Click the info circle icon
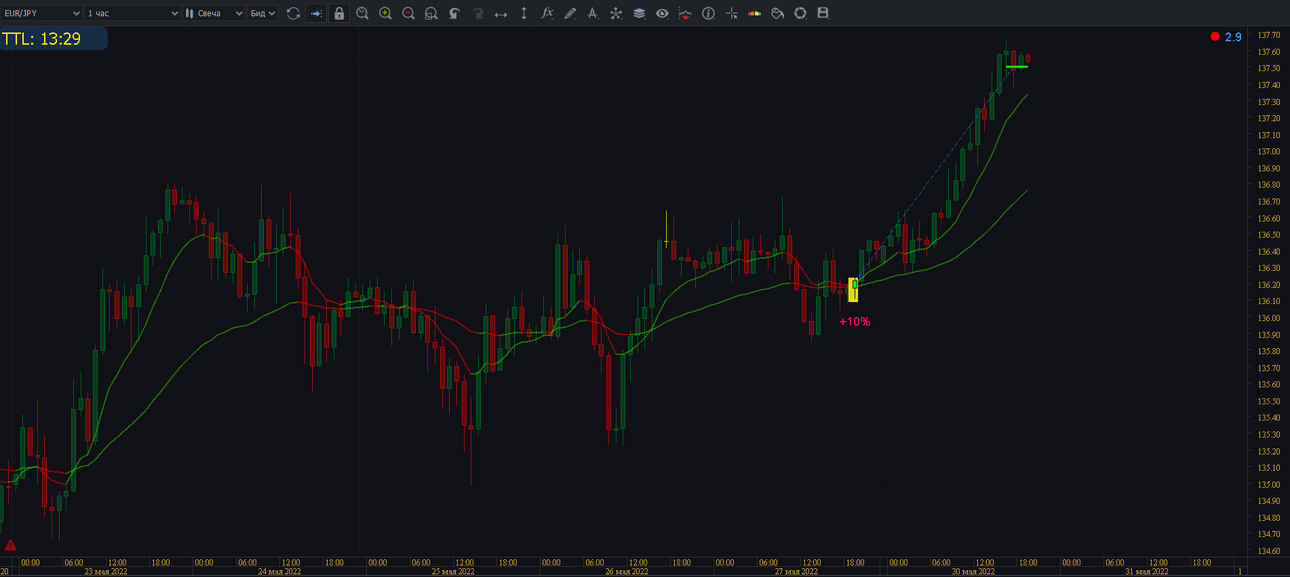1290x577 pixels. [708, 13]
